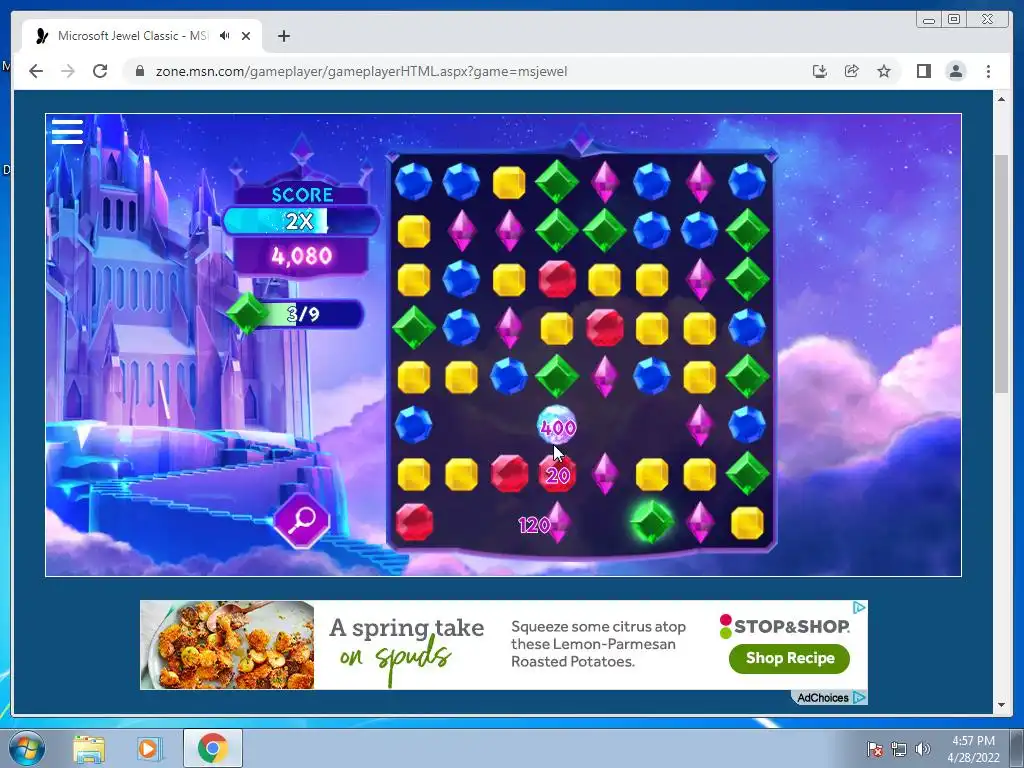Select the lone yellow gem in top row
Image resolution: width=1024 pixels, height=768 pixels.
click(509, 182)
